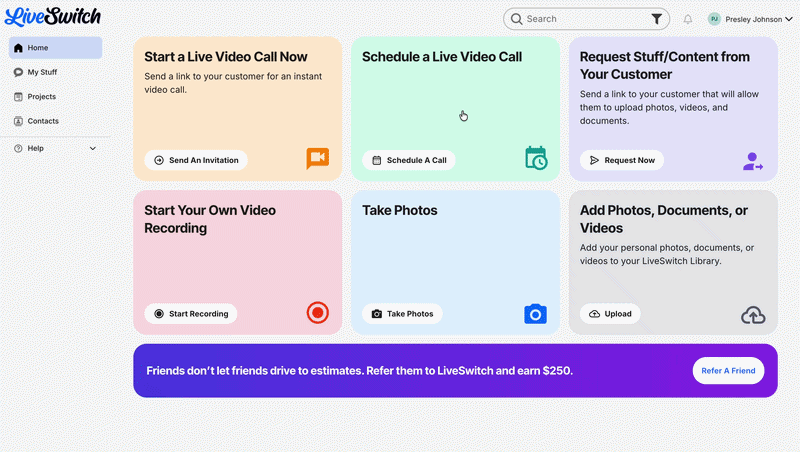The height and width of the screenshot is (452, 800).
Task: Expand the Help menu chevron
Action: [x=93, y=148]
